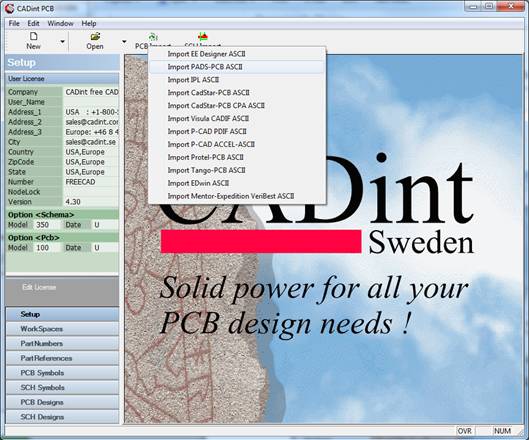Click the empty NodeLock value field

point(91,192)
